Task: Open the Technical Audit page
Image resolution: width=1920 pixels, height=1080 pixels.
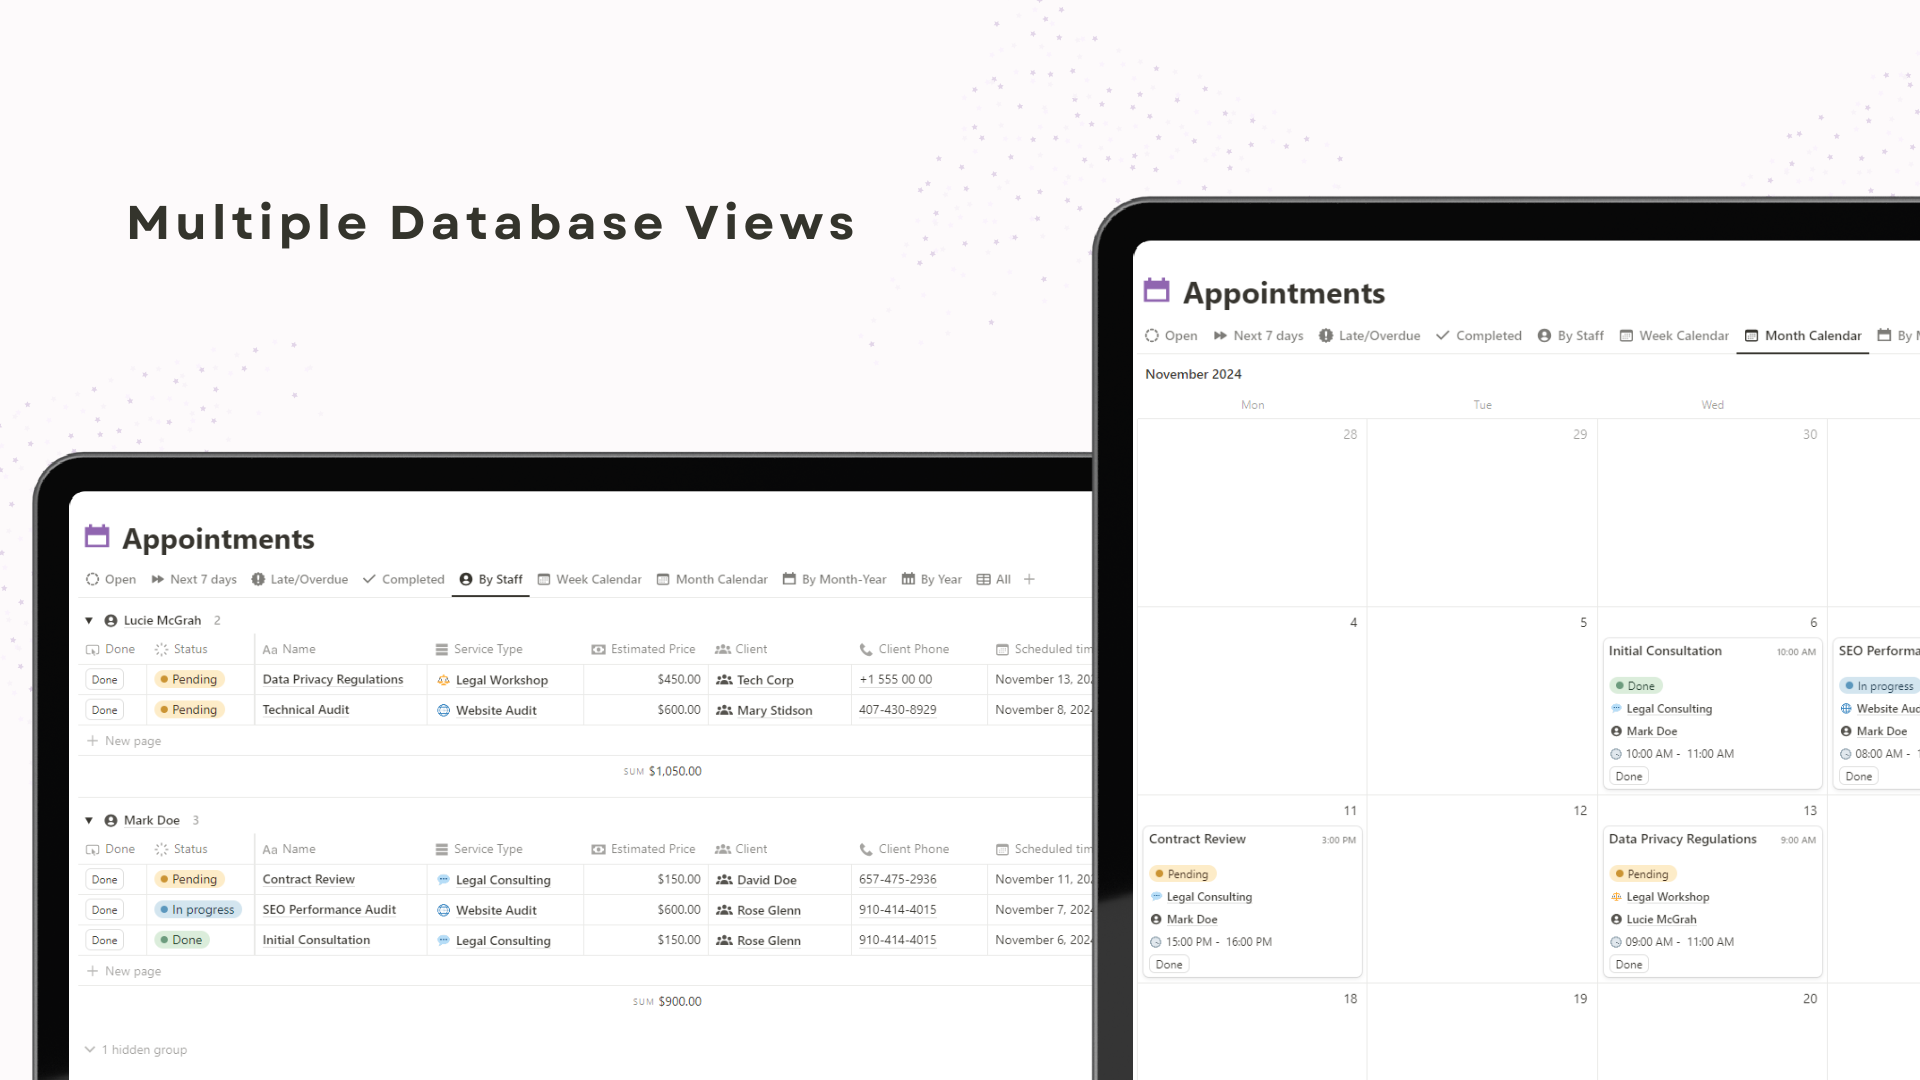Action: (x=306, y=710)
